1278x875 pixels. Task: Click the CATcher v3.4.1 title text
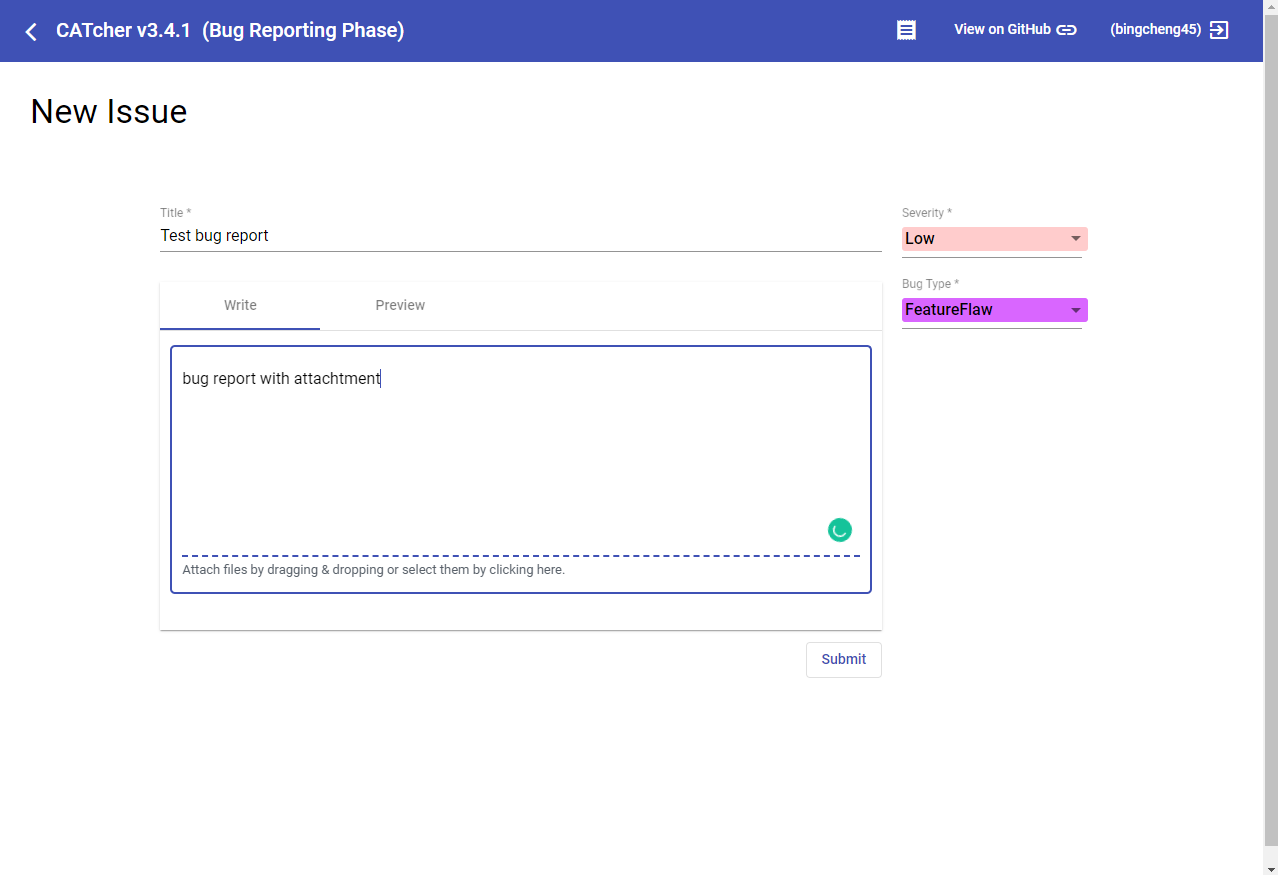coord(123,30)
